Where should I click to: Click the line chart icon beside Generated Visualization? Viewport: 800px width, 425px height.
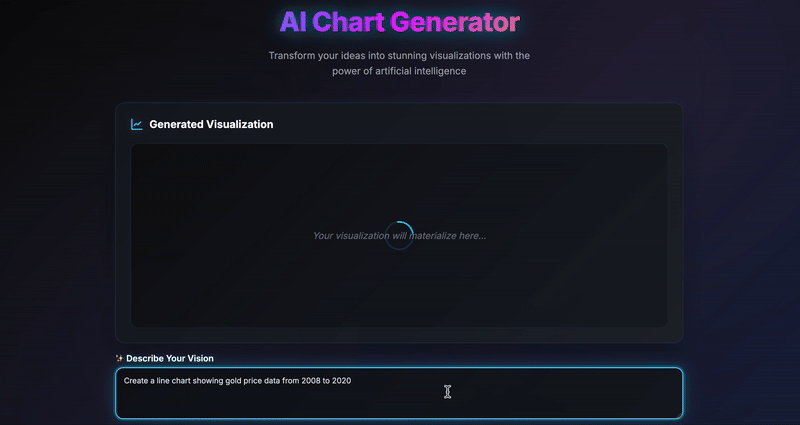137,125
